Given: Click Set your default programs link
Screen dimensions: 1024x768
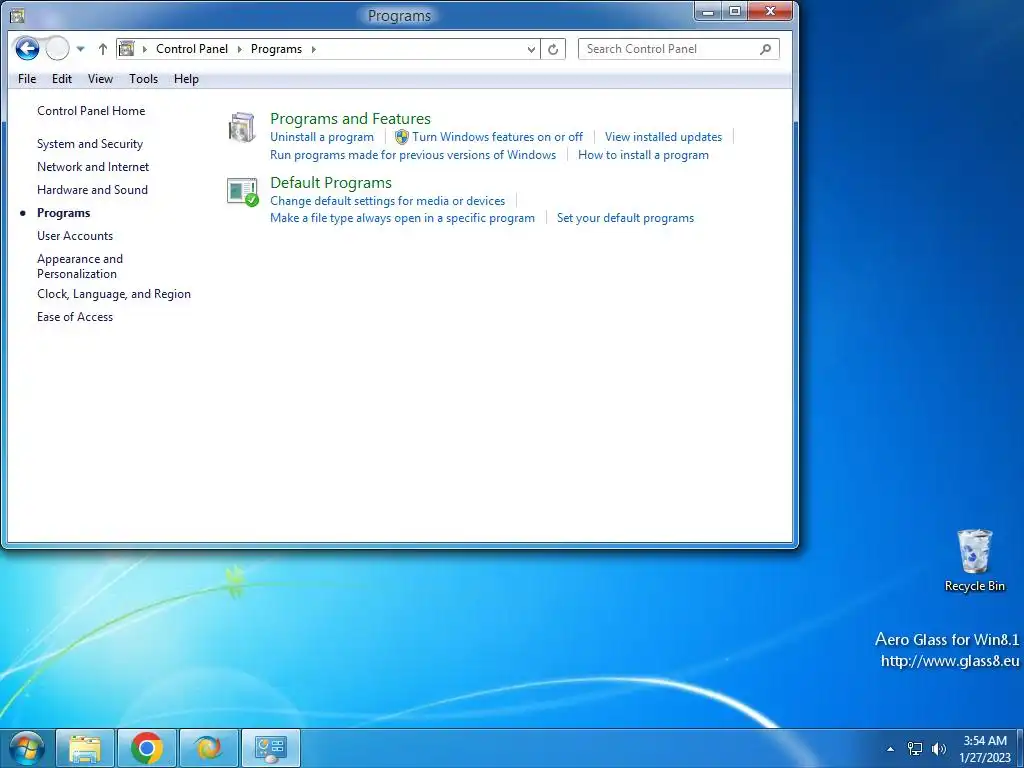Looking at the screenshot, I should coord(625,218).
